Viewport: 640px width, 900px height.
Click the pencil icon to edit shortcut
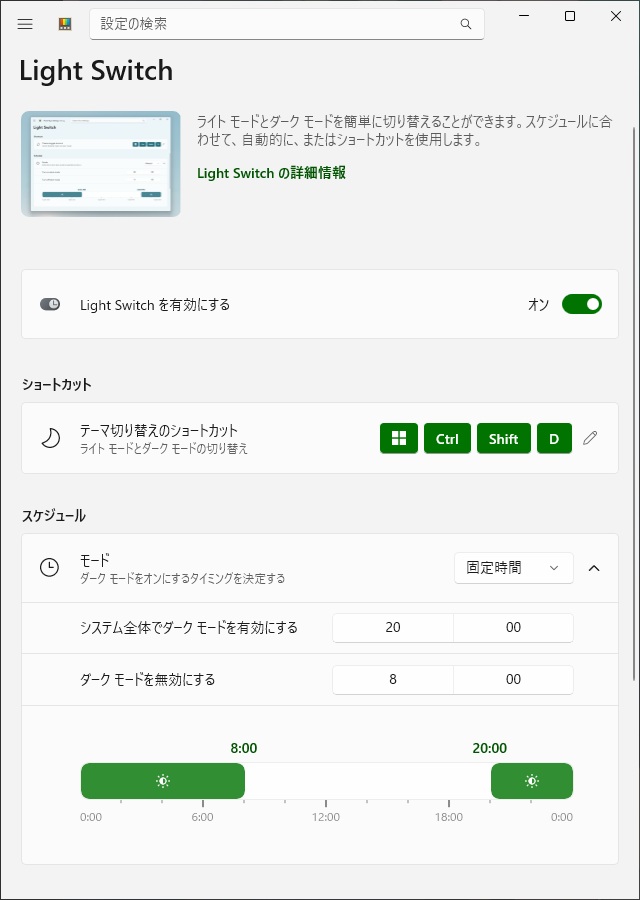(590, 438)
